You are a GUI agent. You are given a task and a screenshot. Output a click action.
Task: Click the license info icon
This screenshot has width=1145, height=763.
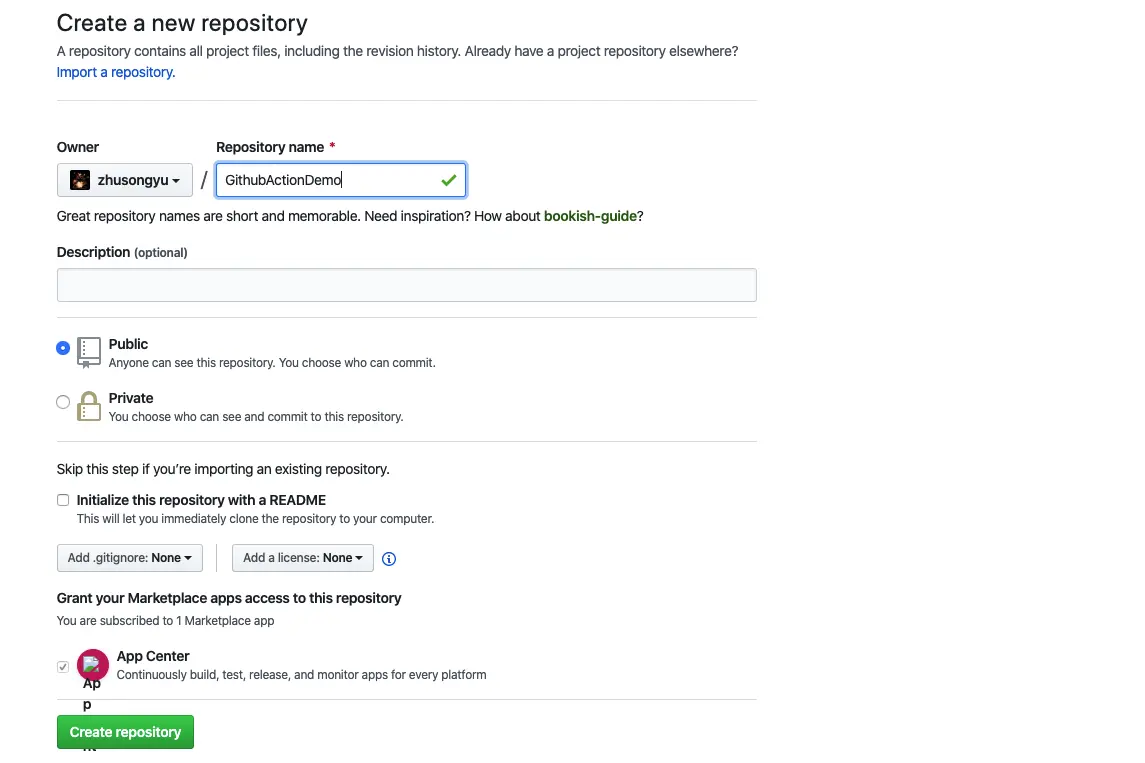pos(388,559)
